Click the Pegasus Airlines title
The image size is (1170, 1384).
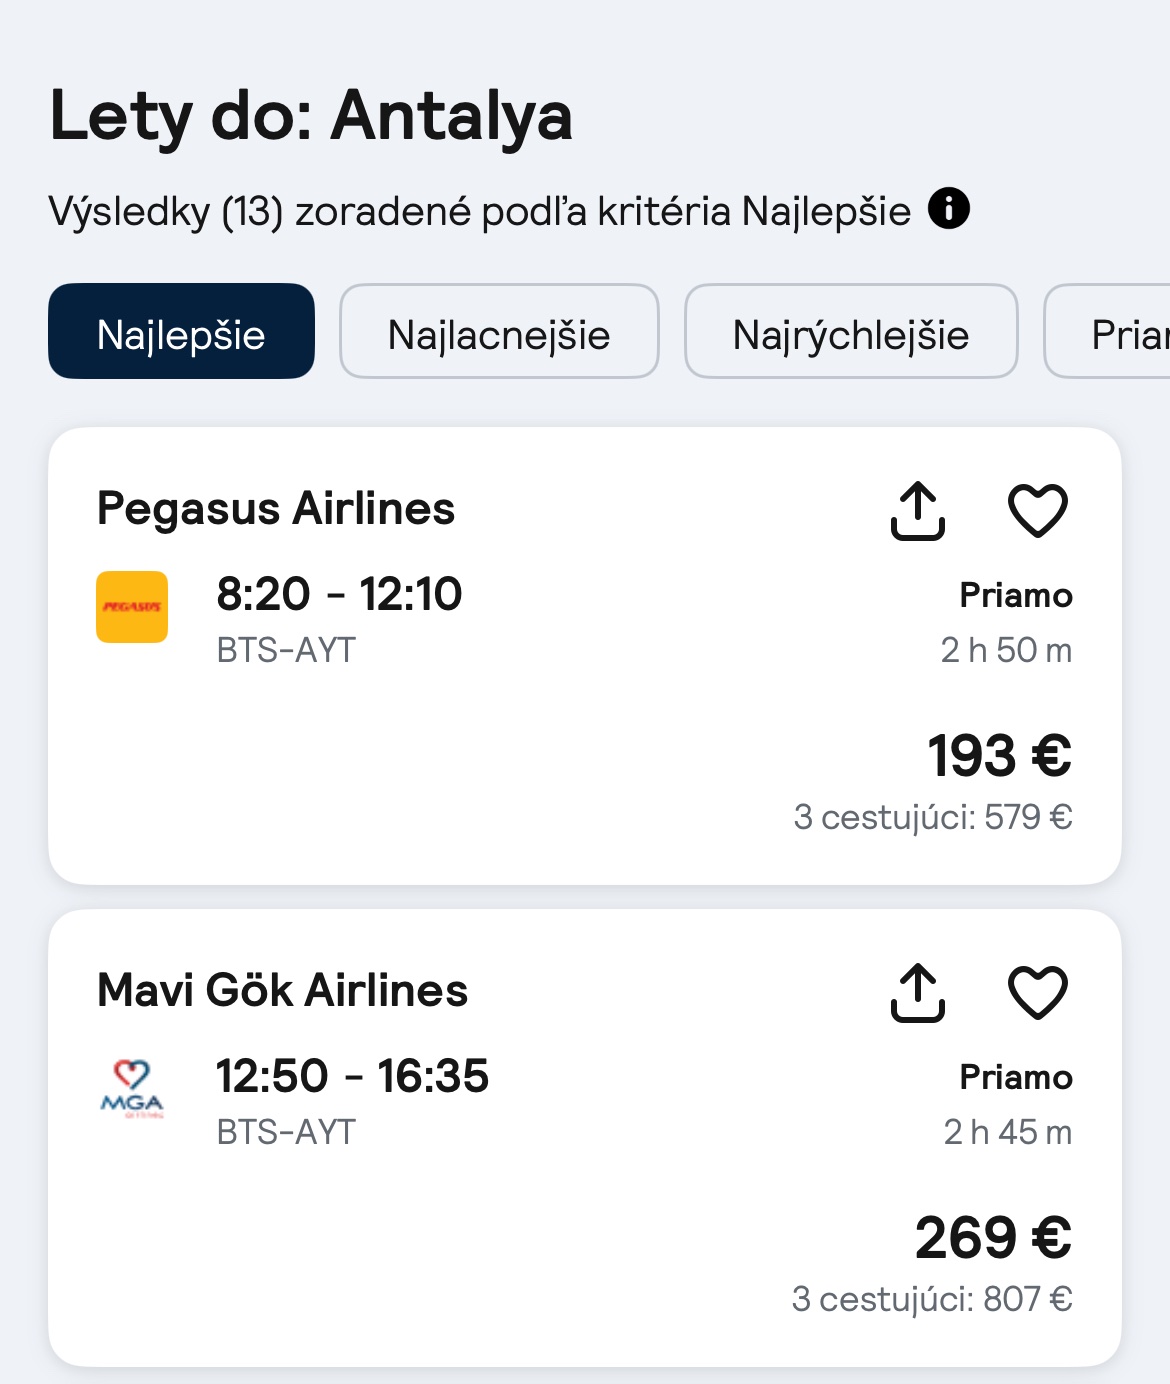276,508
